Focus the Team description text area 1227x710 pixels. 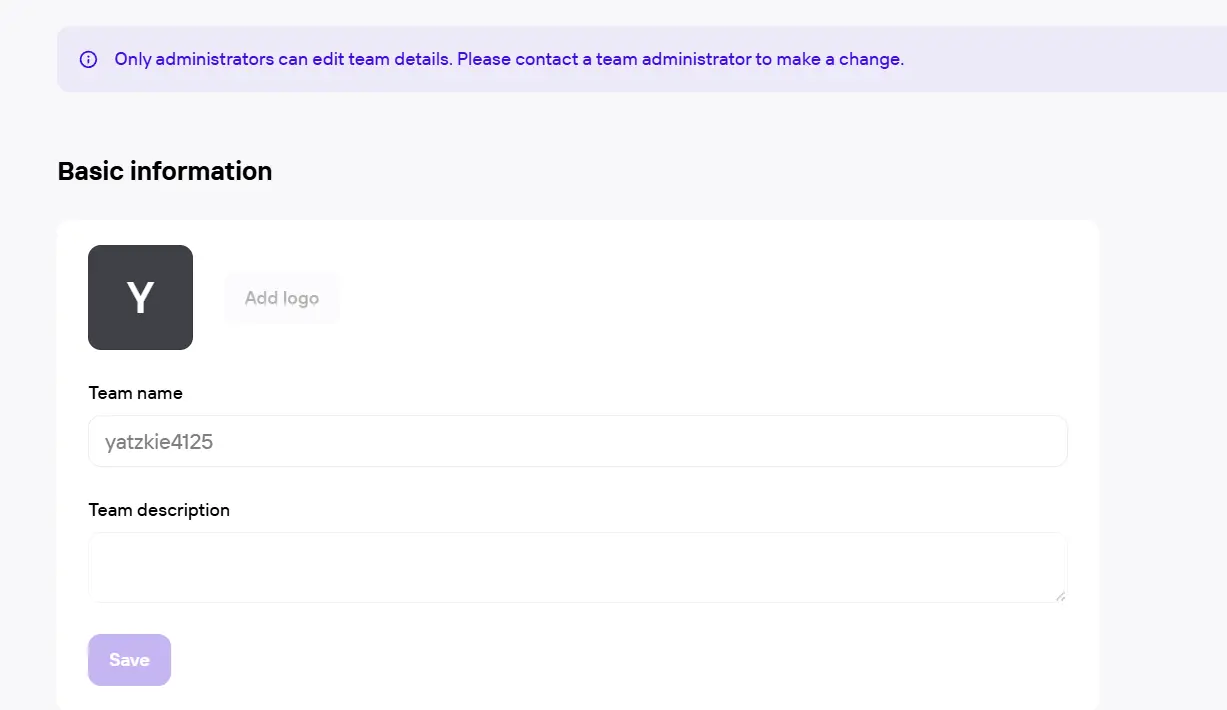(578, 567)
